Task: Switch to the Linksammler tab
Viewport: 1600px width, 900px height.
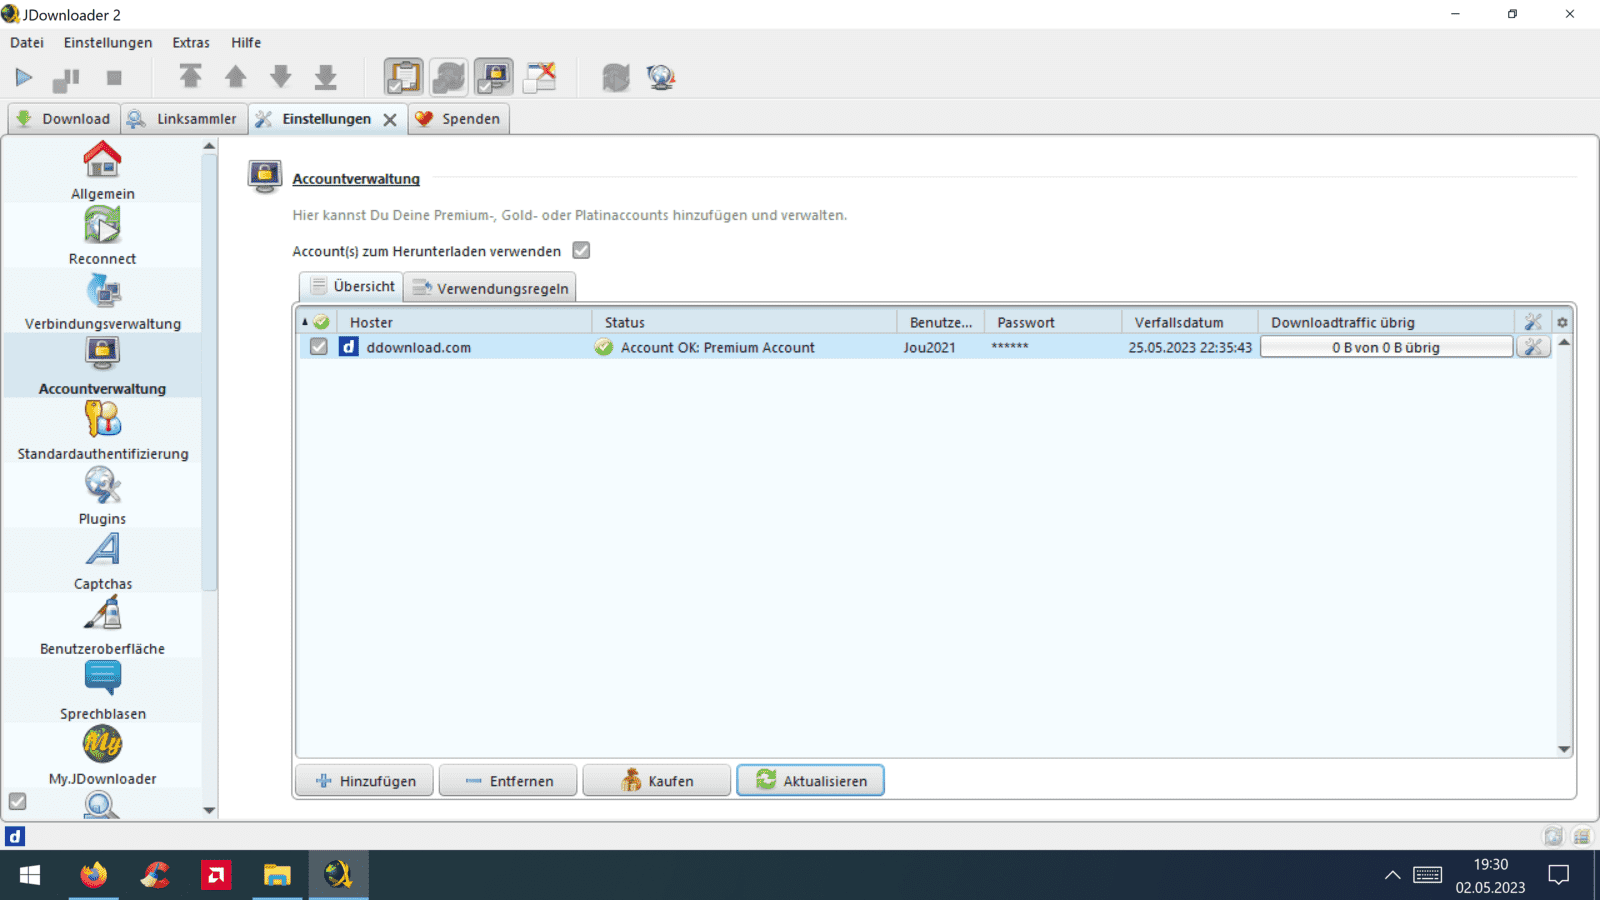Action: 184,118
